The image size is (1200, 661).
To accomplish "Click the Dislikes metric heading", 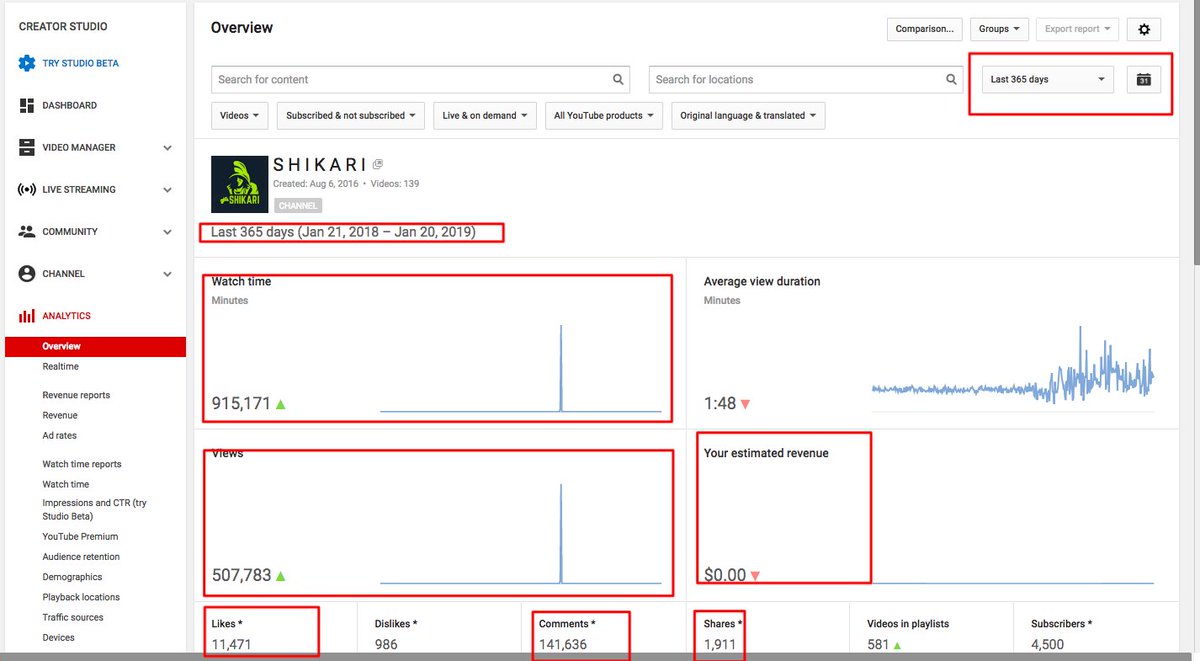I will [x=396, y=624].
